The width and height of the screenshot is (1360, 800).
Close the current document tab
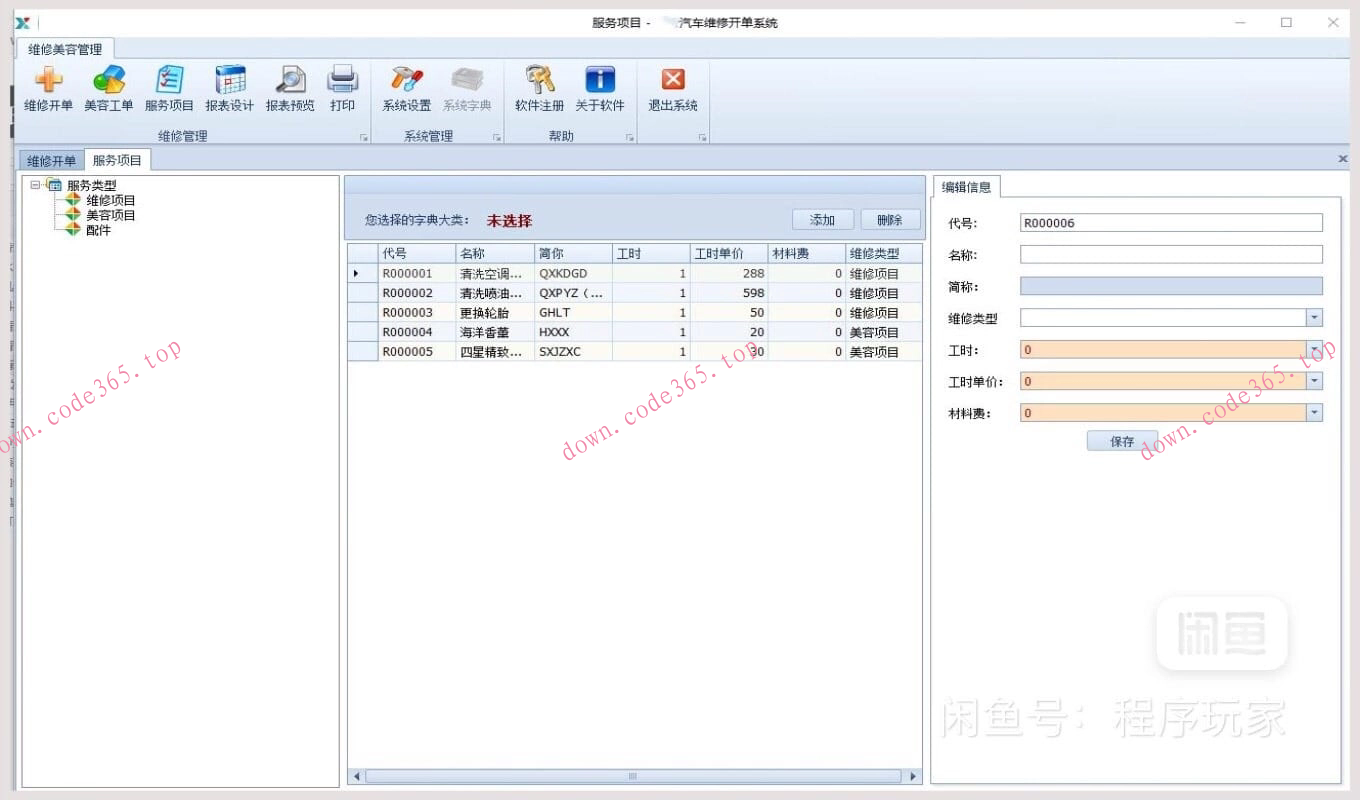(1343, 159)
